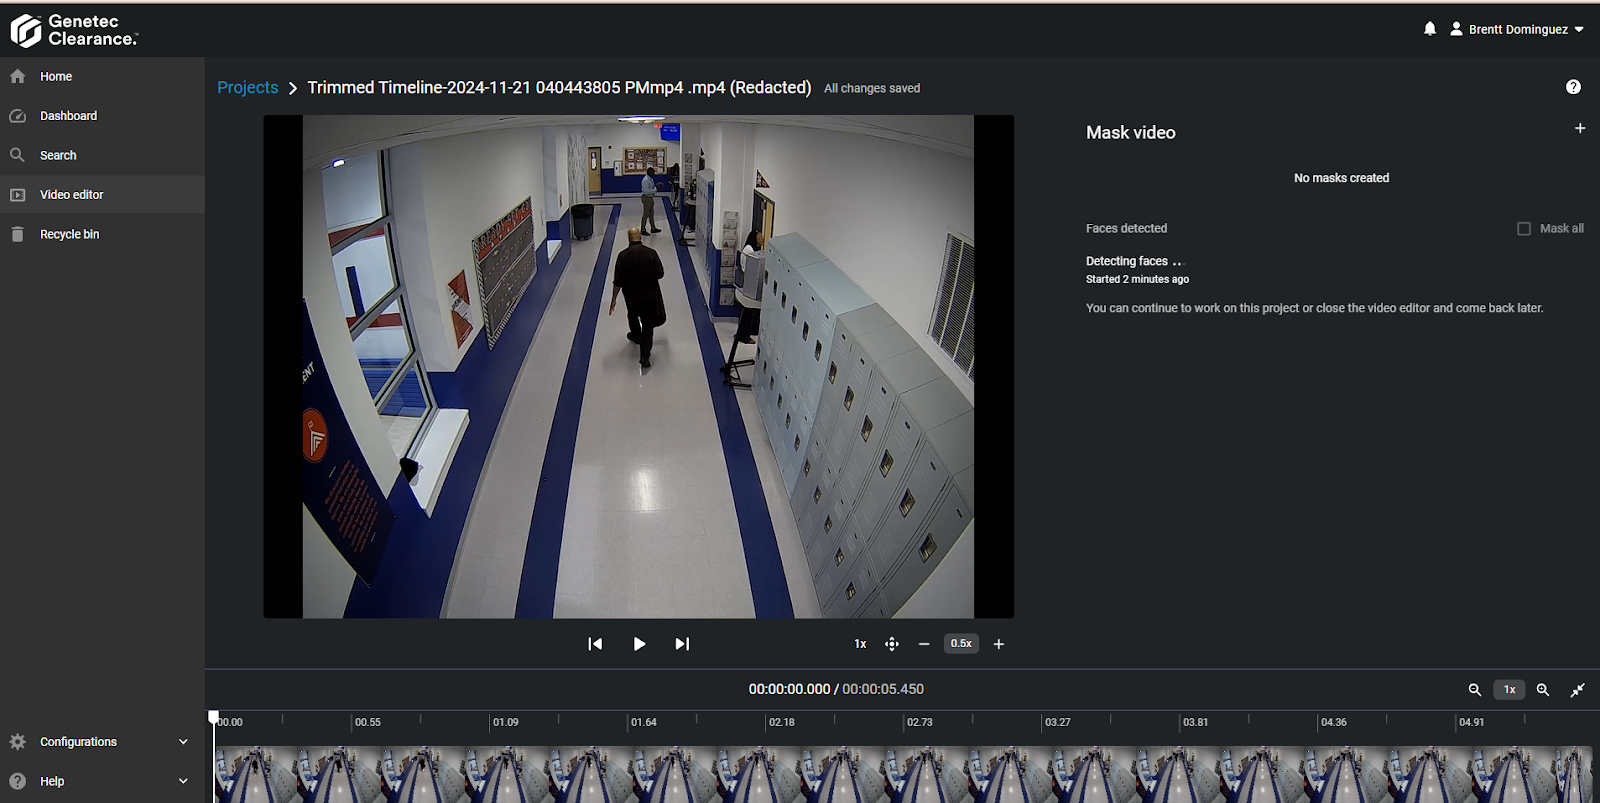This screenshot has height=803, width=1600.
Task: Open the Dashboard page
Action: point(68,116)
